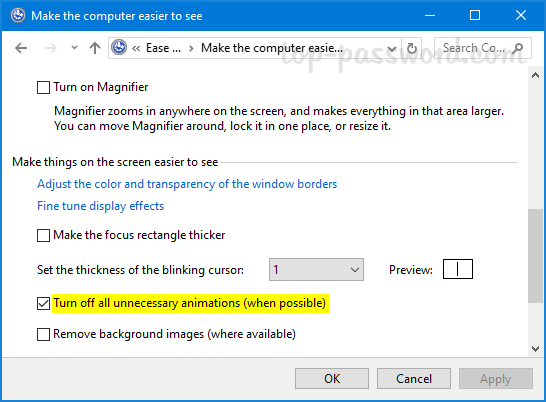
Task: Open the blinking cursor thickness dropdown
Action: [316, 270]
